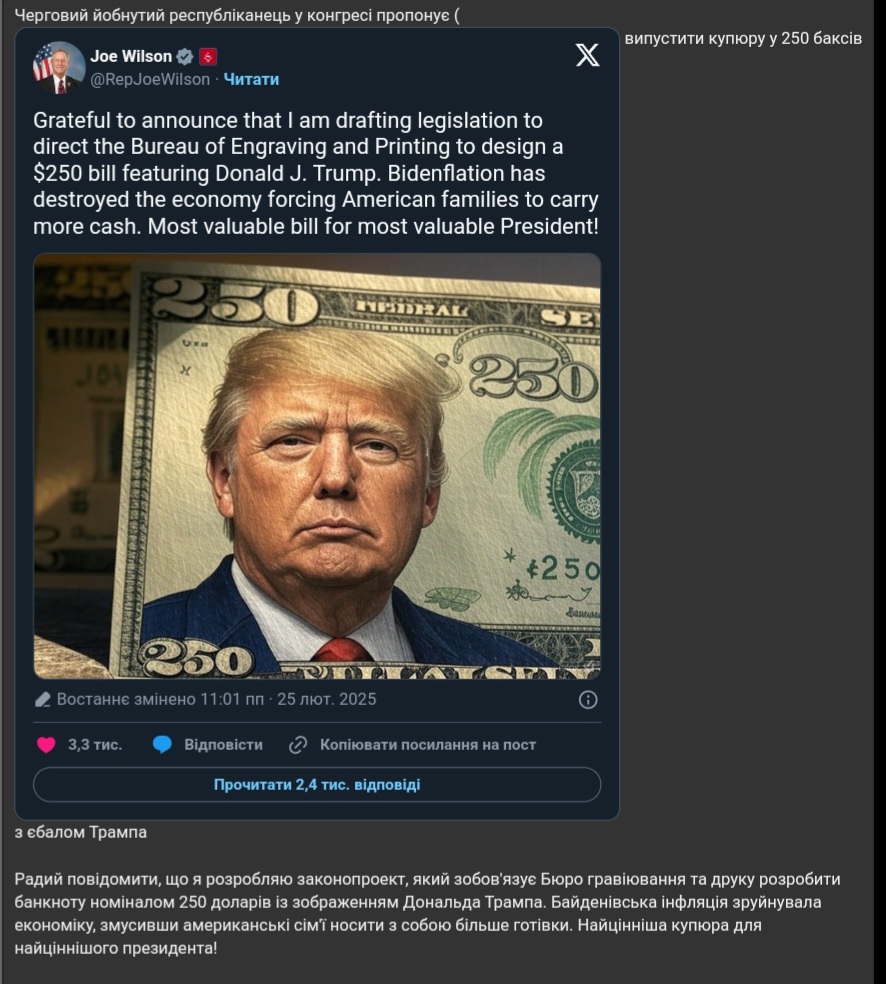Click the blue reply bubble icon
The height and width of the screenshot is (984, 886).
pos(162,745)
